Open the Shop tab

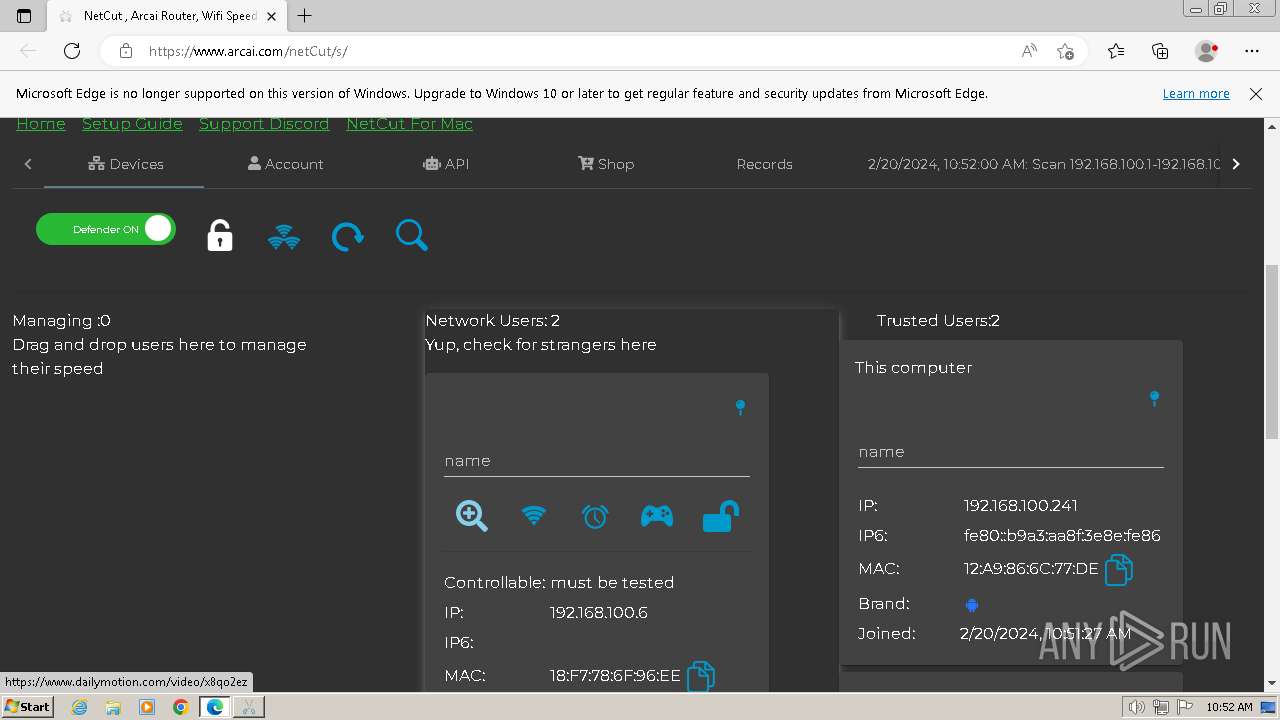[x=606, y=164]
